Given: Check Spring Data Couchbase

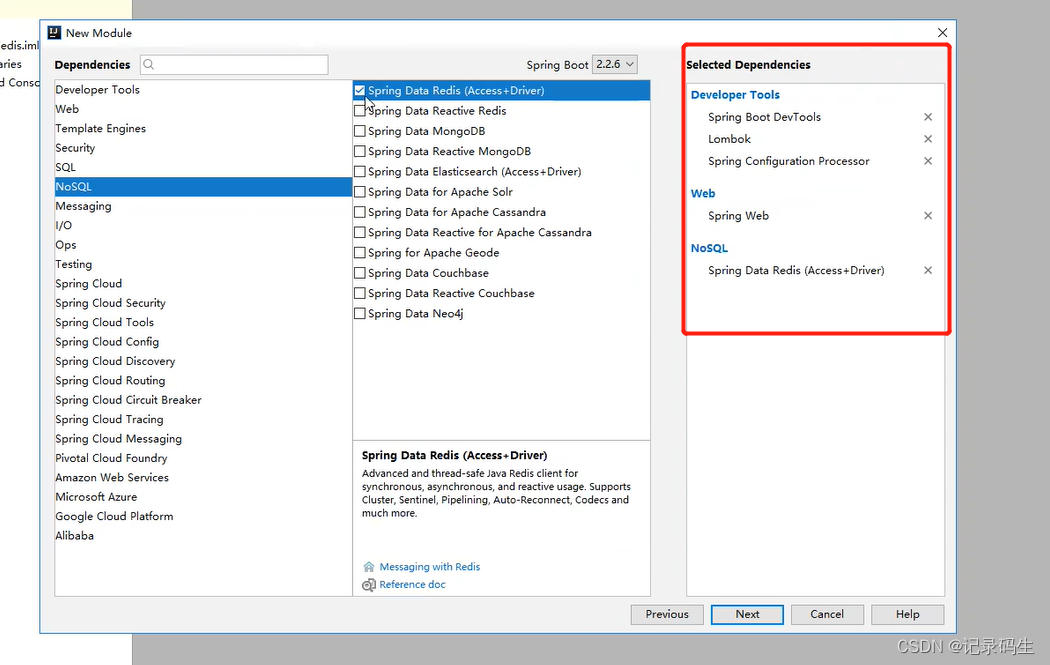Looking at the screenshot, I should [x=360, y=273].
